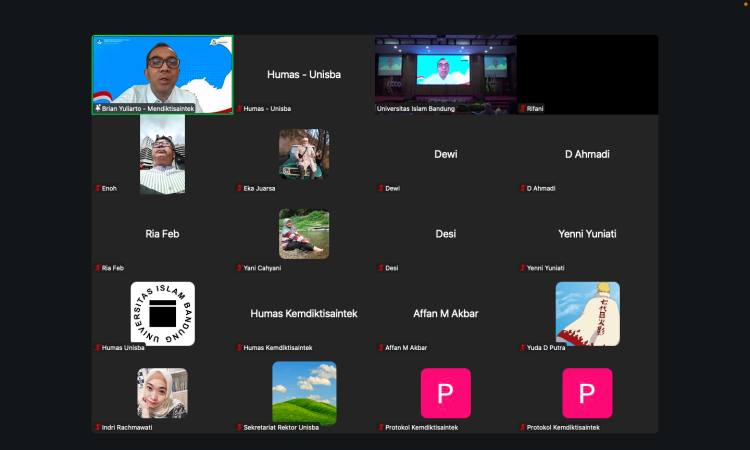Click the large centered name 'Humas - Unisba'

click(x=304, y=75)
